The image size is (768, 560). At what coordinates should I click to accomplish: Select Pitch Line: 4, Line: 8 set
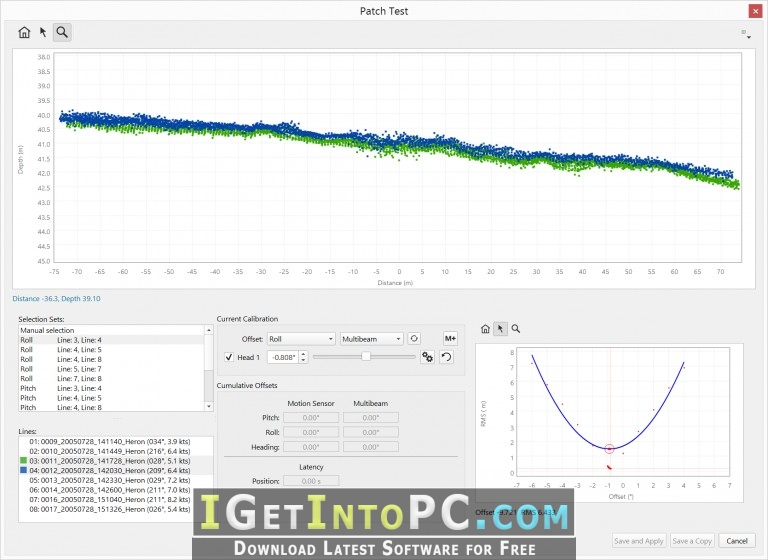[111, 407]
